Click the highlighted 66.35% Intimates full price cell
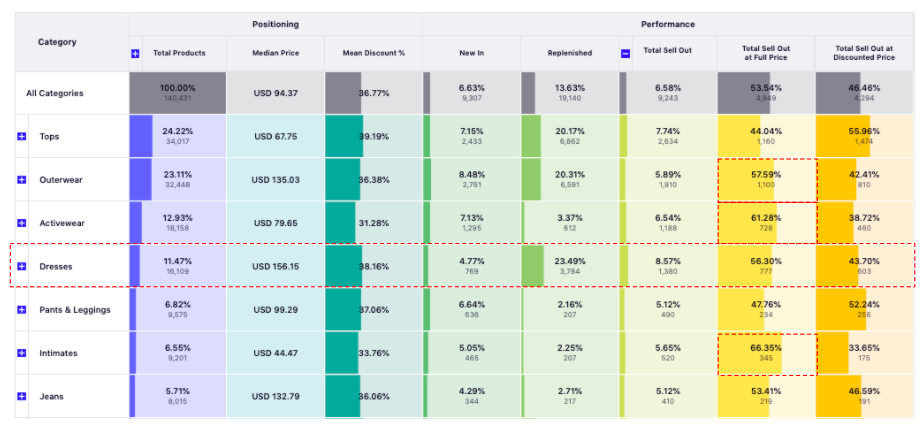Viewport: 922px width, 424px height. (x=766, y=353)
